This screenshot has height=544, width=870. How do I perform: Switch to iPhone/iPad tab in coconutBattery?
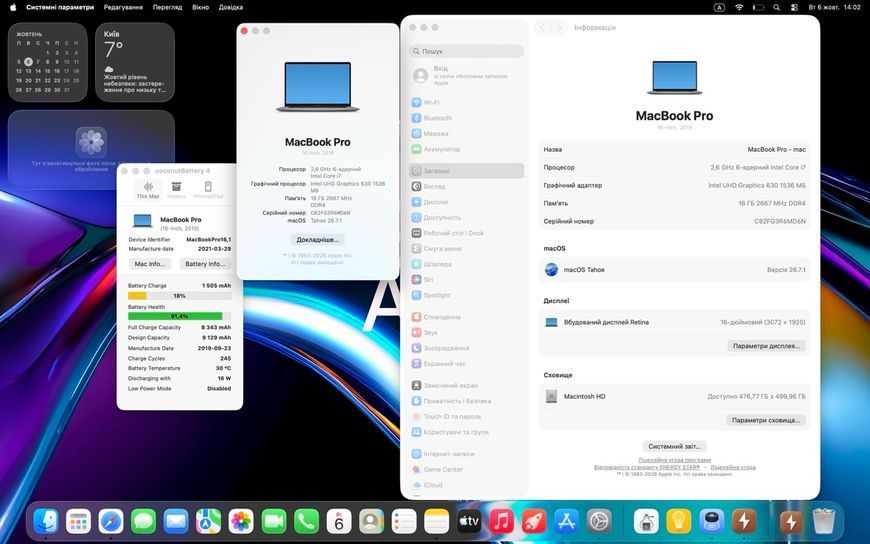click(208, 190)
